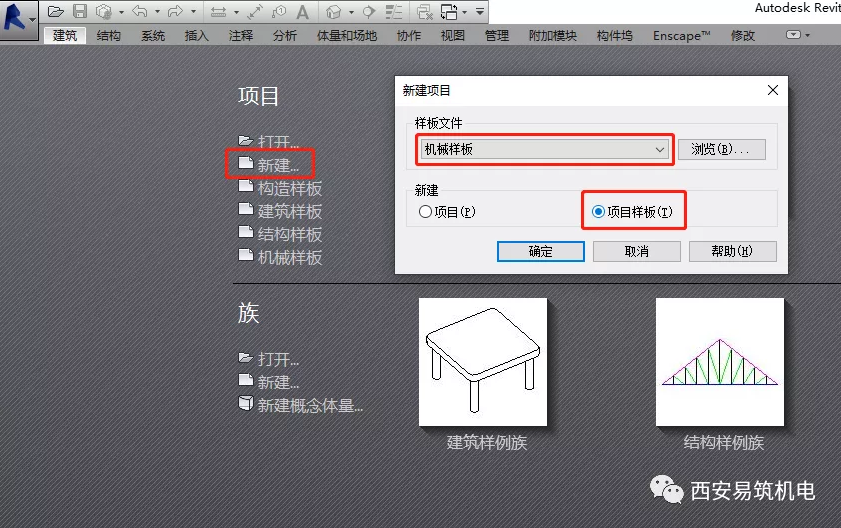Open the Measure tool dropdown arrow
The width and height of the screenshot is (841, 528).
click(236, 11)
